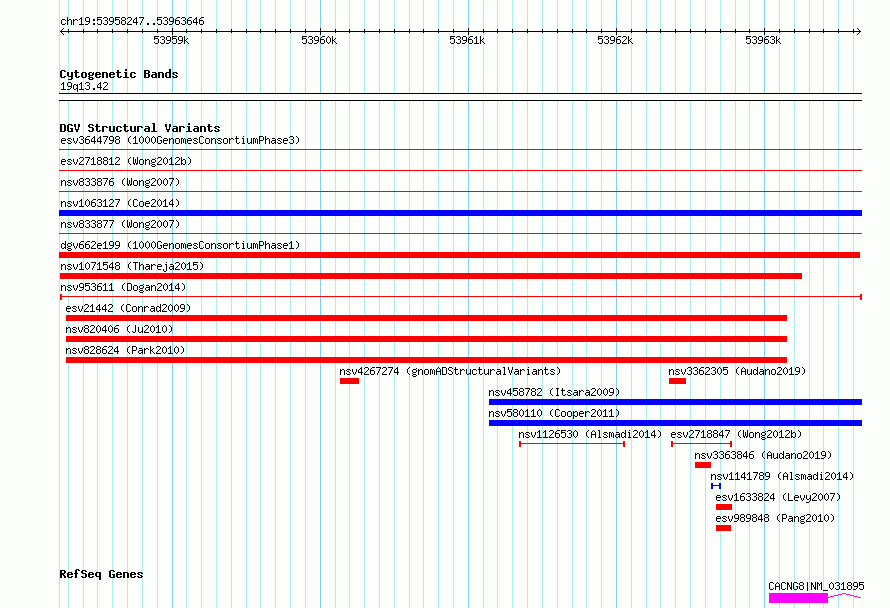Open the DGV Structural Variants track heading

pos(140,128)
